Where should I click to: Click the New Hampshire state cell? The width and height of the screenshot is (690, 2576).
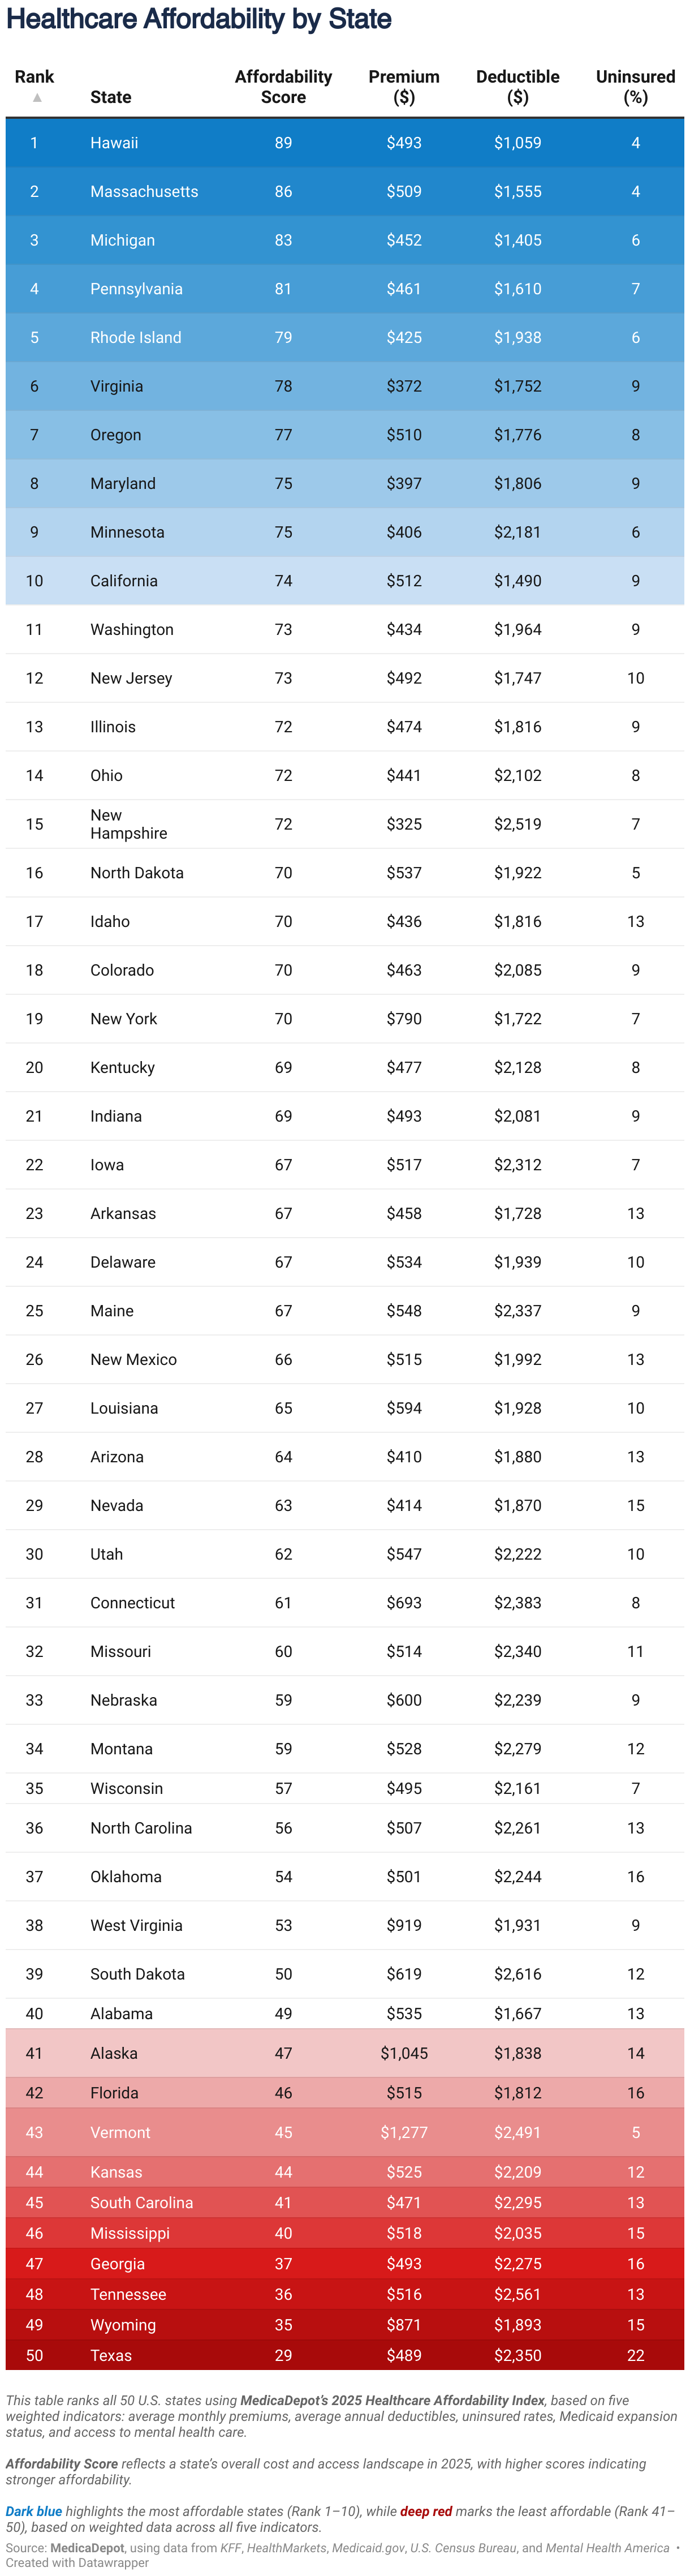pyautogui.click(x=129, y=824)
